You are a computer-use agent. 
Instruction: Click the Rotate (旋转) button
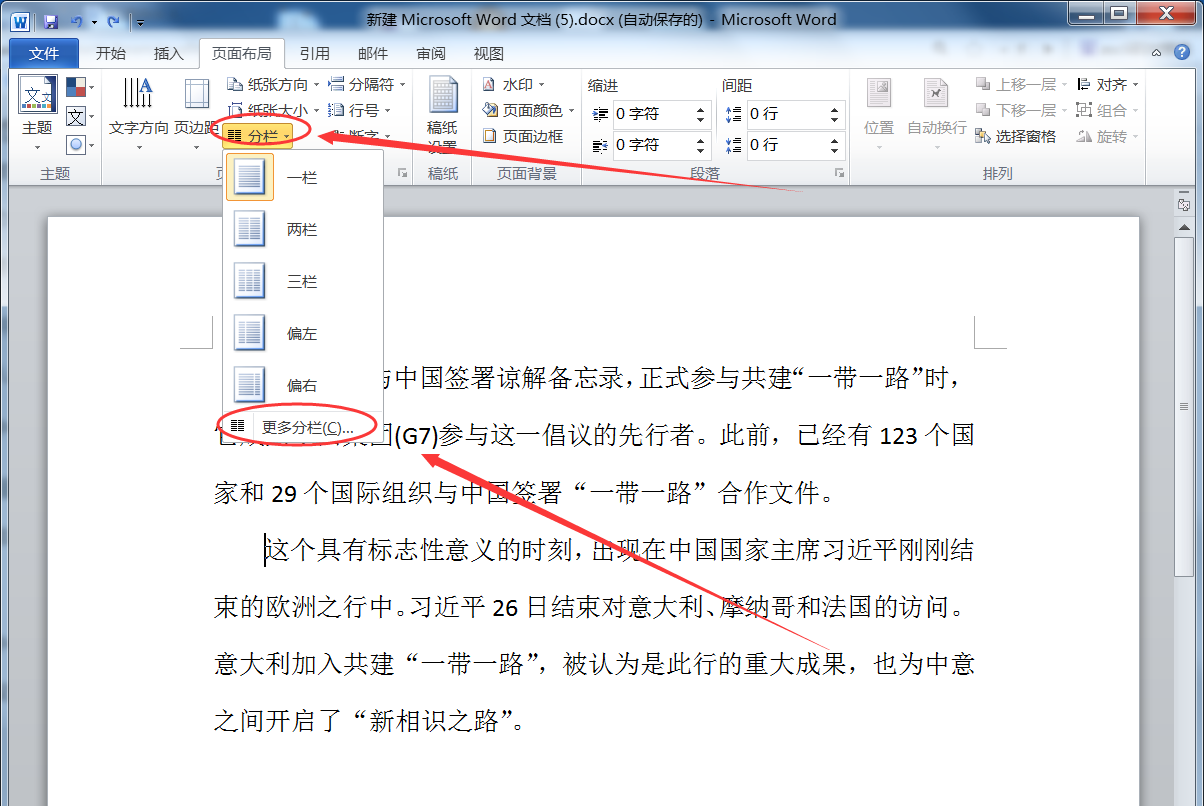1108,137
